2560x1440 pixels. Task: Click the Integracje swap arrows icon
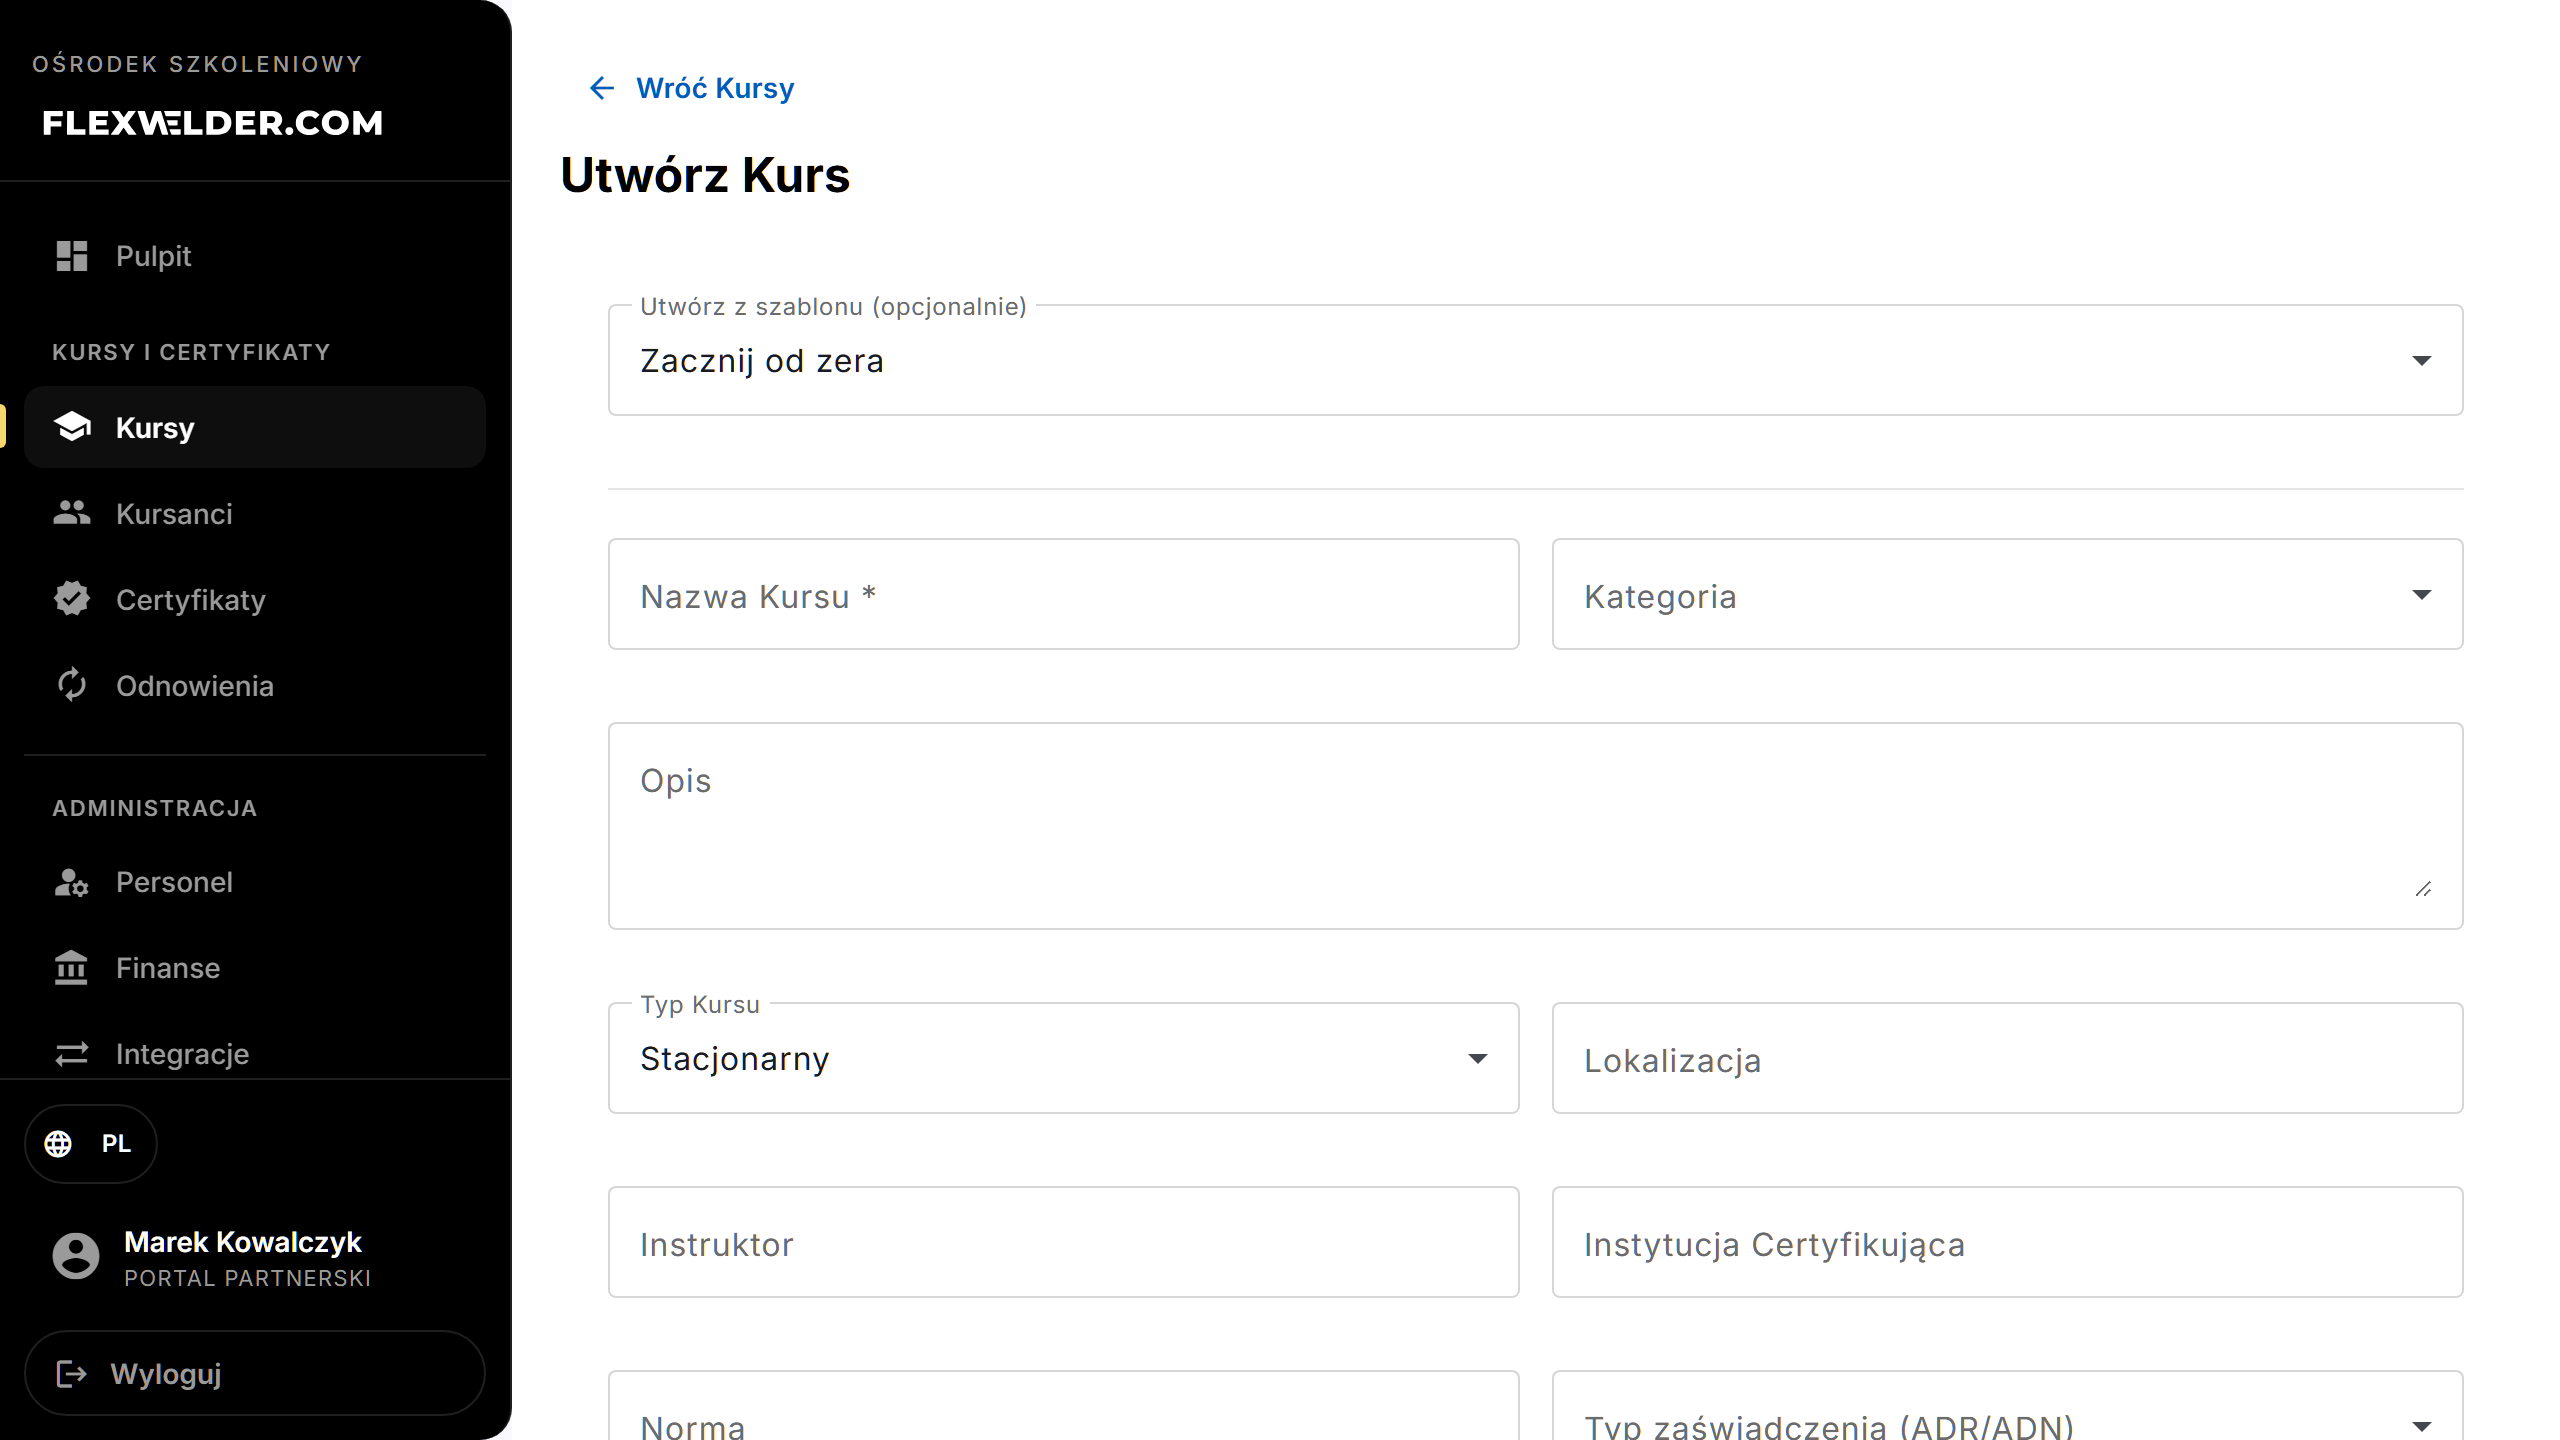[x=72, y=1054]
